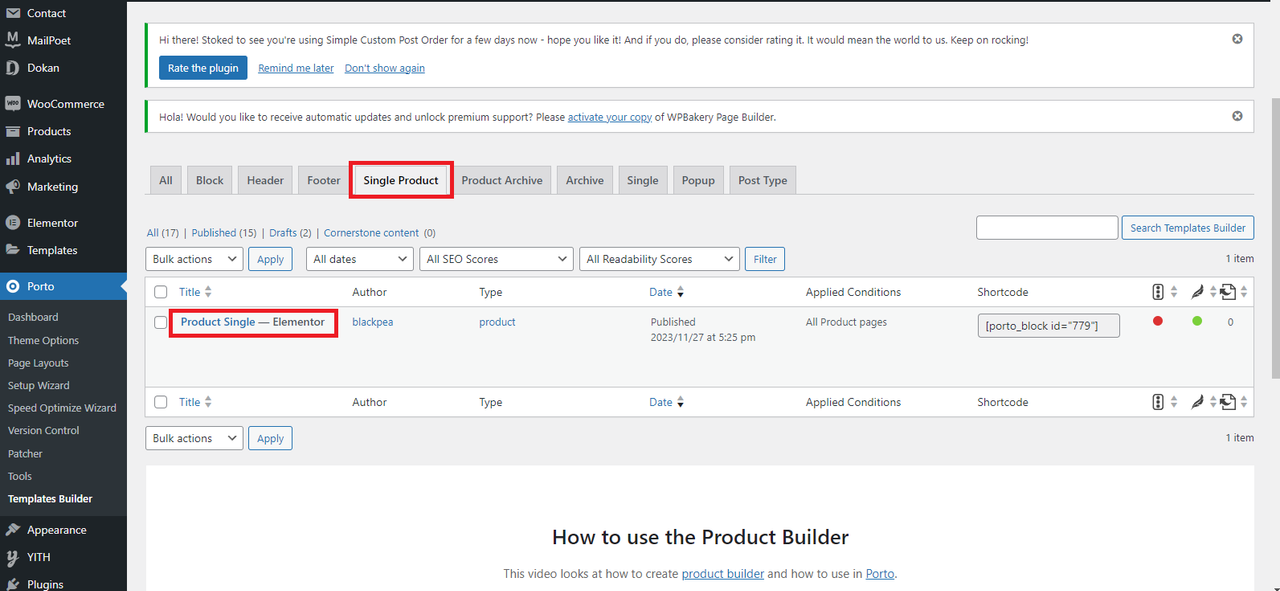Click YITH sidebar icon
1280x591 pixels.
coord(13,557)
